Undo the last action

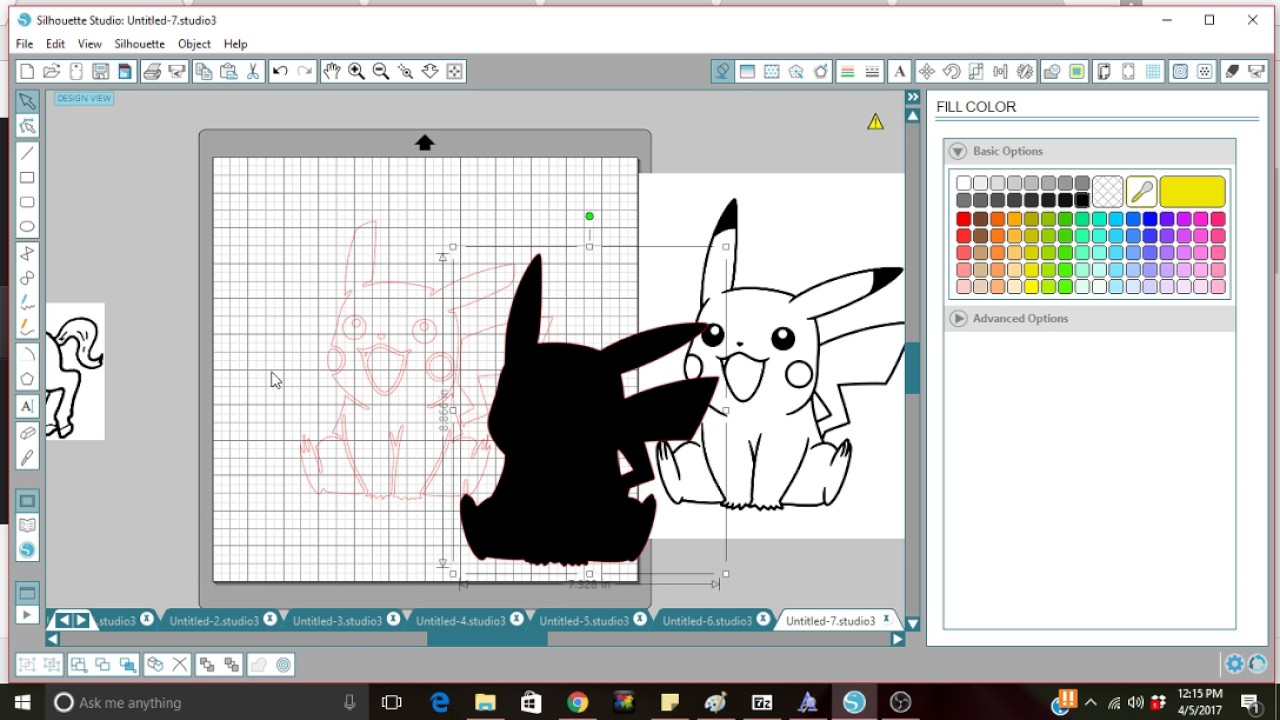click(x=280, y=71)
